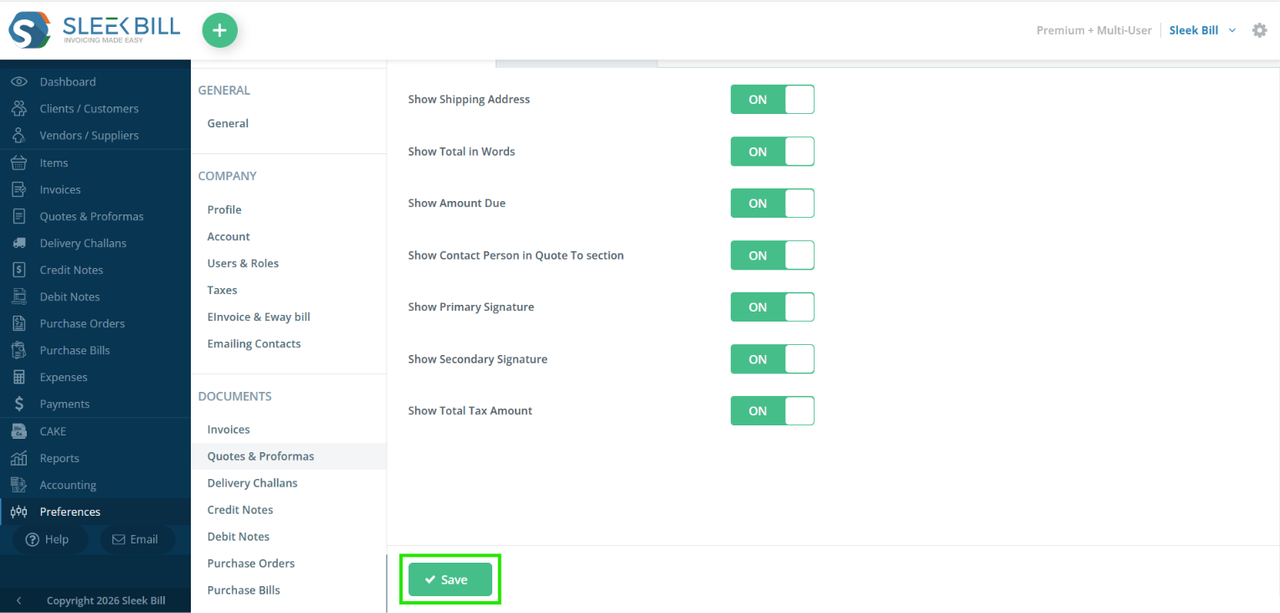Viewport: 1280px width, 613px height.
Task: Click the Delivery Challans truck icon
Action: (19, 243)
